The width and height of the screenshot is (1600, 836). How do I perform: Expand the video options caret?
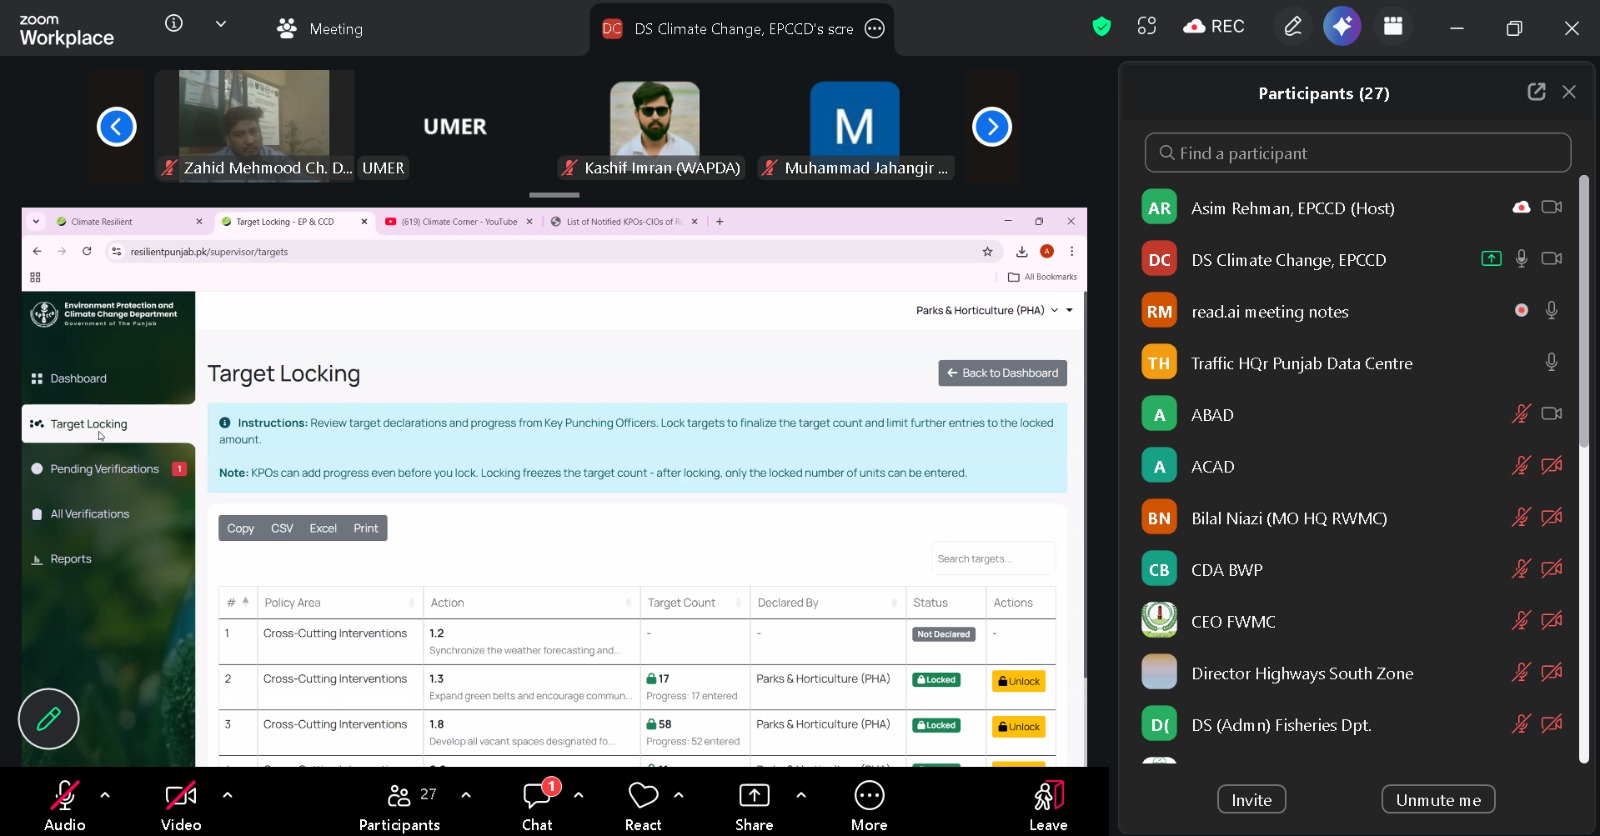coord(227,795)
